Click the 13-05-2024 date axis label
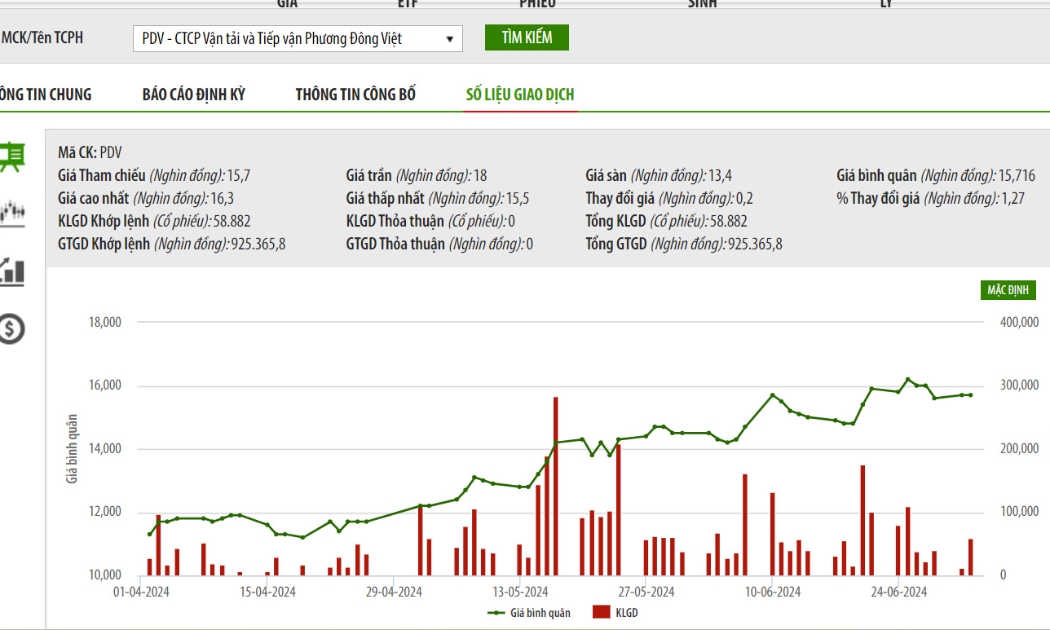This screenshot has width=1050, height=630. tap(520, 592)
